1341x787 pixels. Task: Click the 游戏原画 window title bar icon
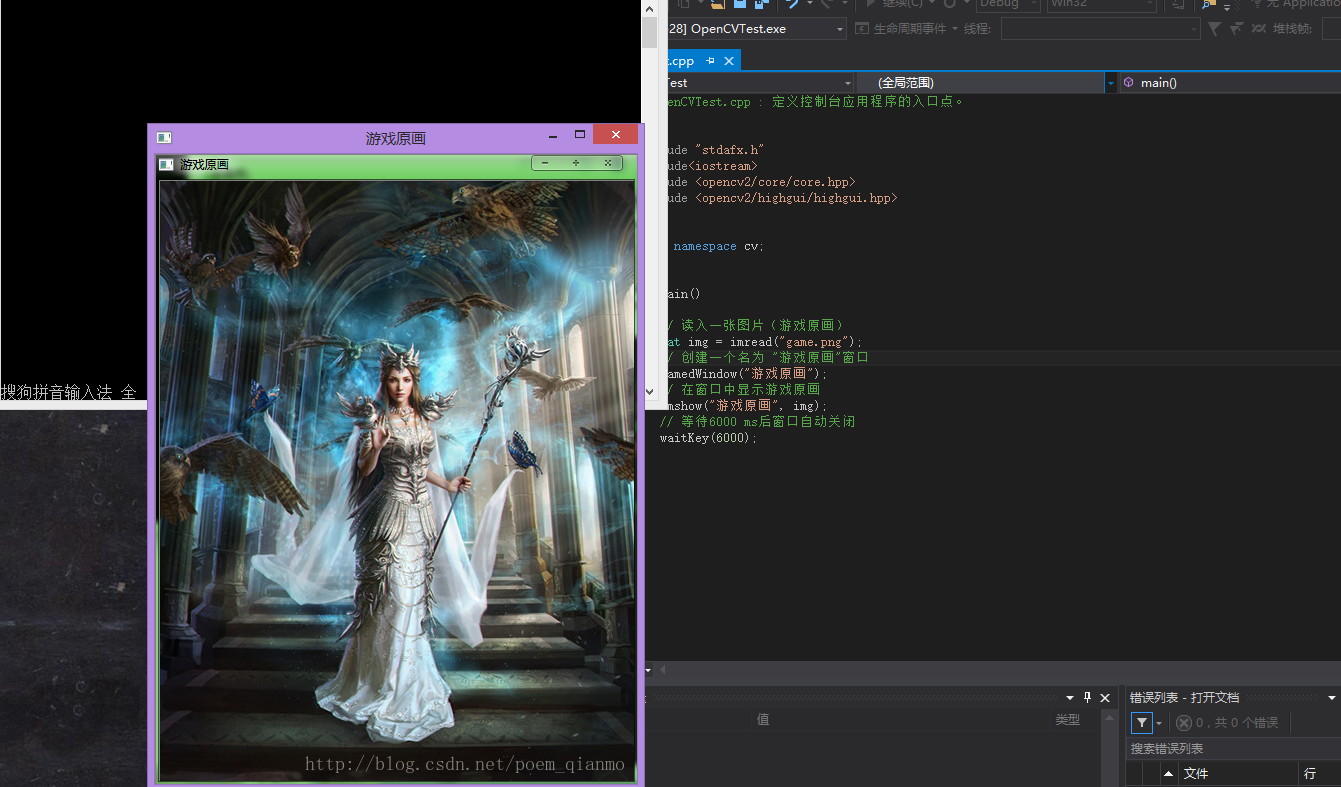164,137
